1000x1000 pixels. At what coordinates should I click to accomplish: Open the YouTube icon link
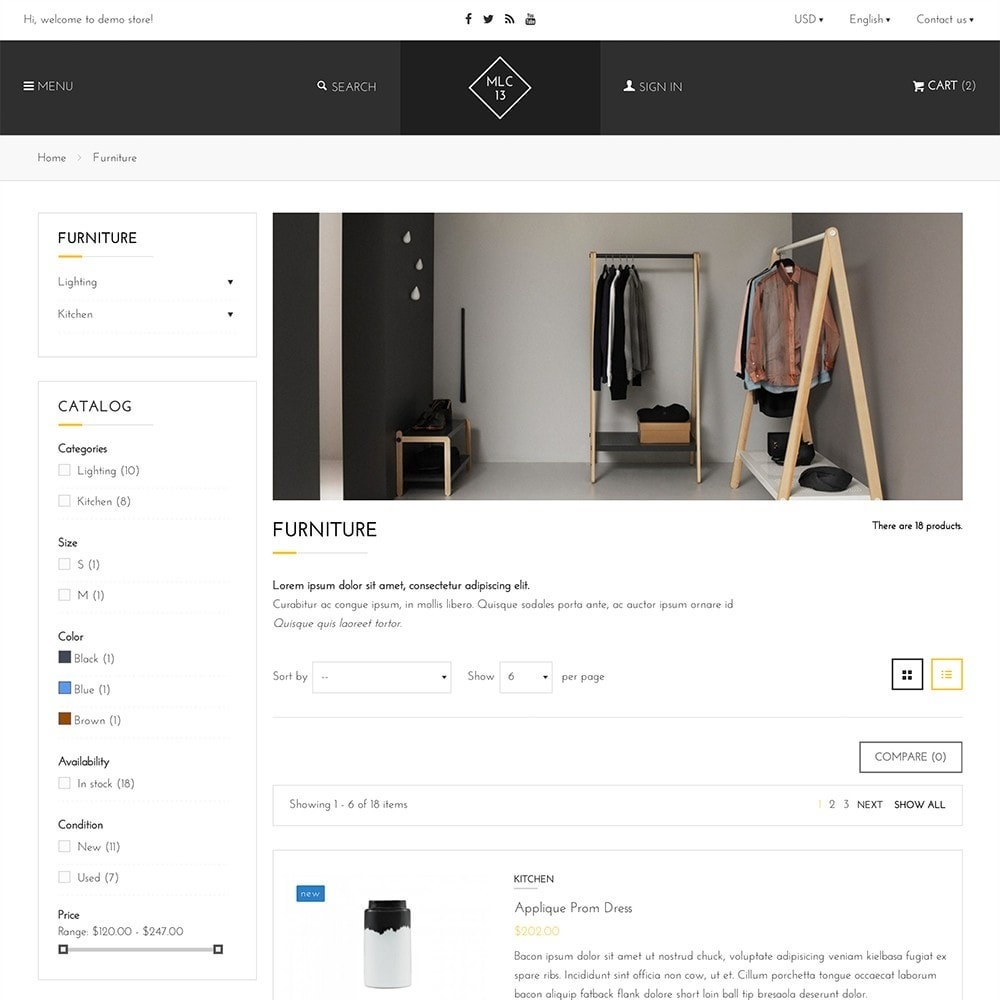[530, 19]
